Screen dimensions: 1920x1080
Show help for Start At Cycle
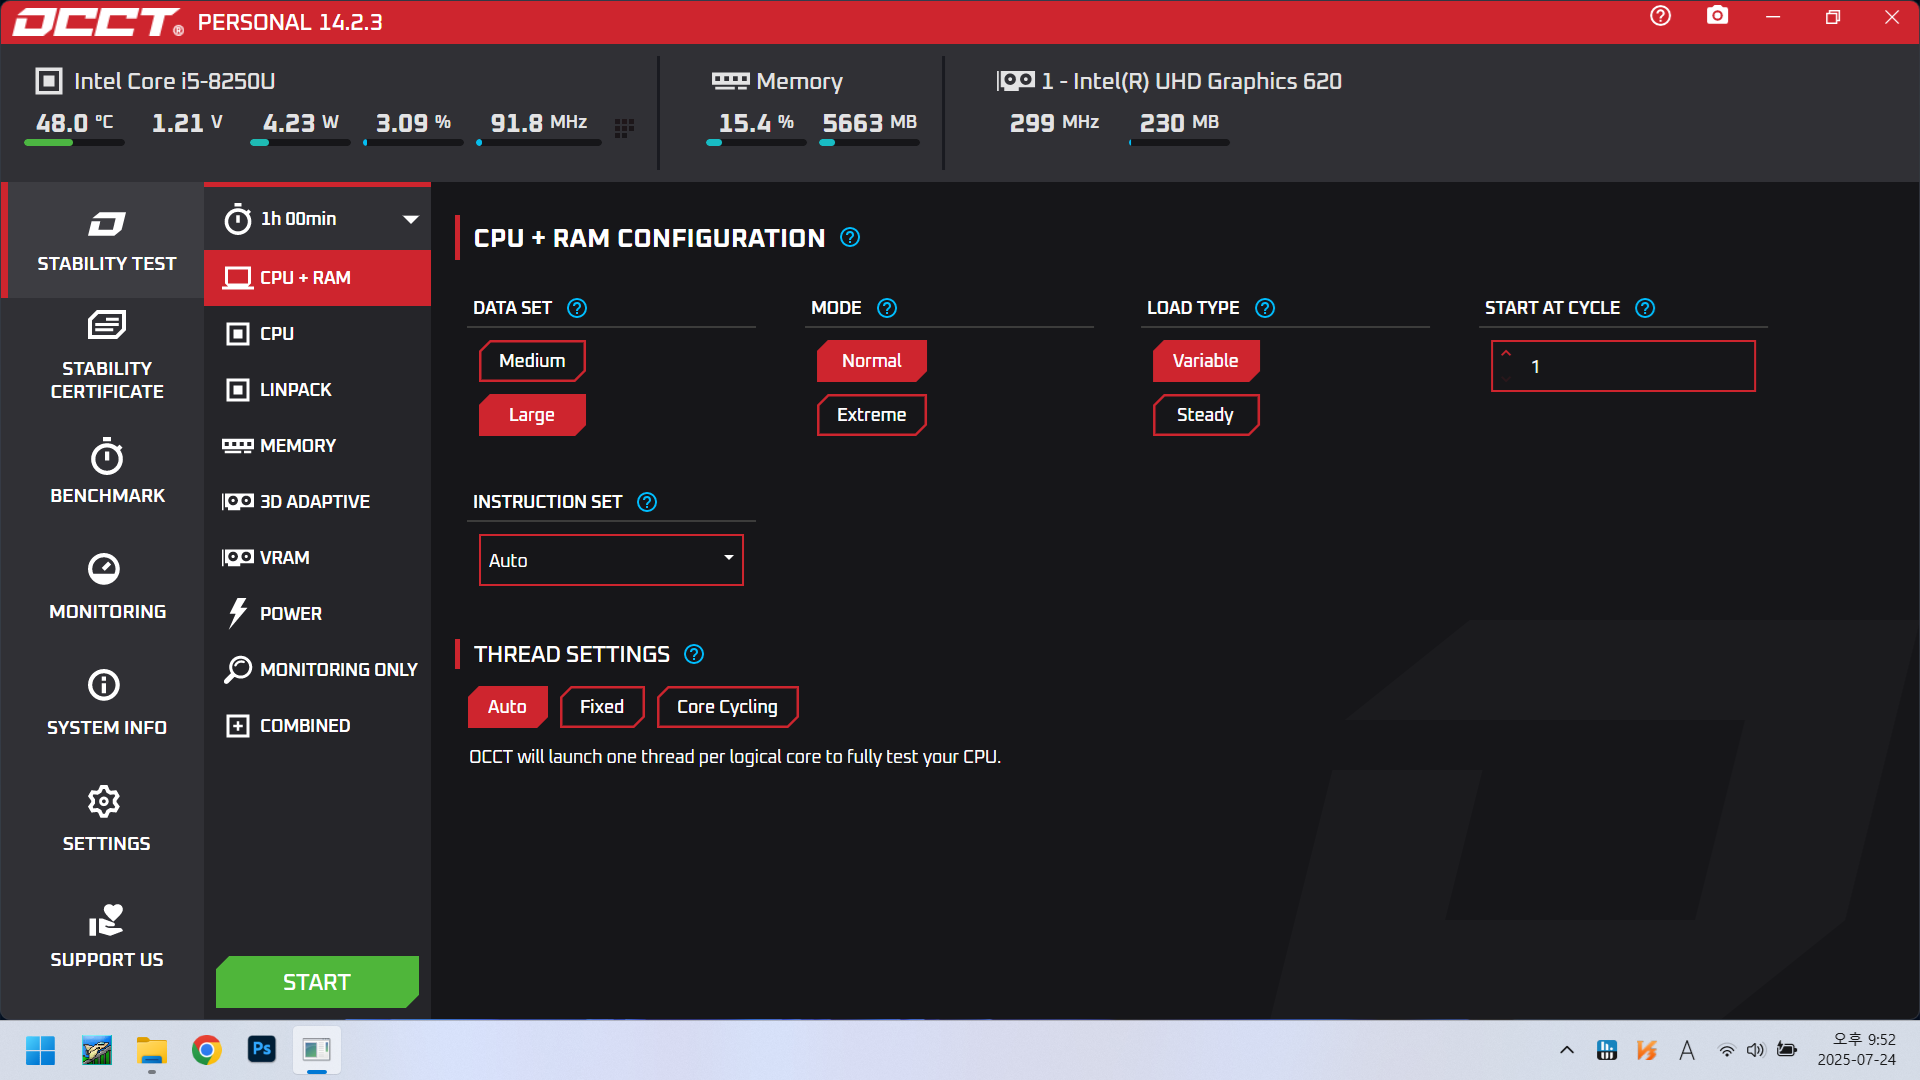(1645, 308)
